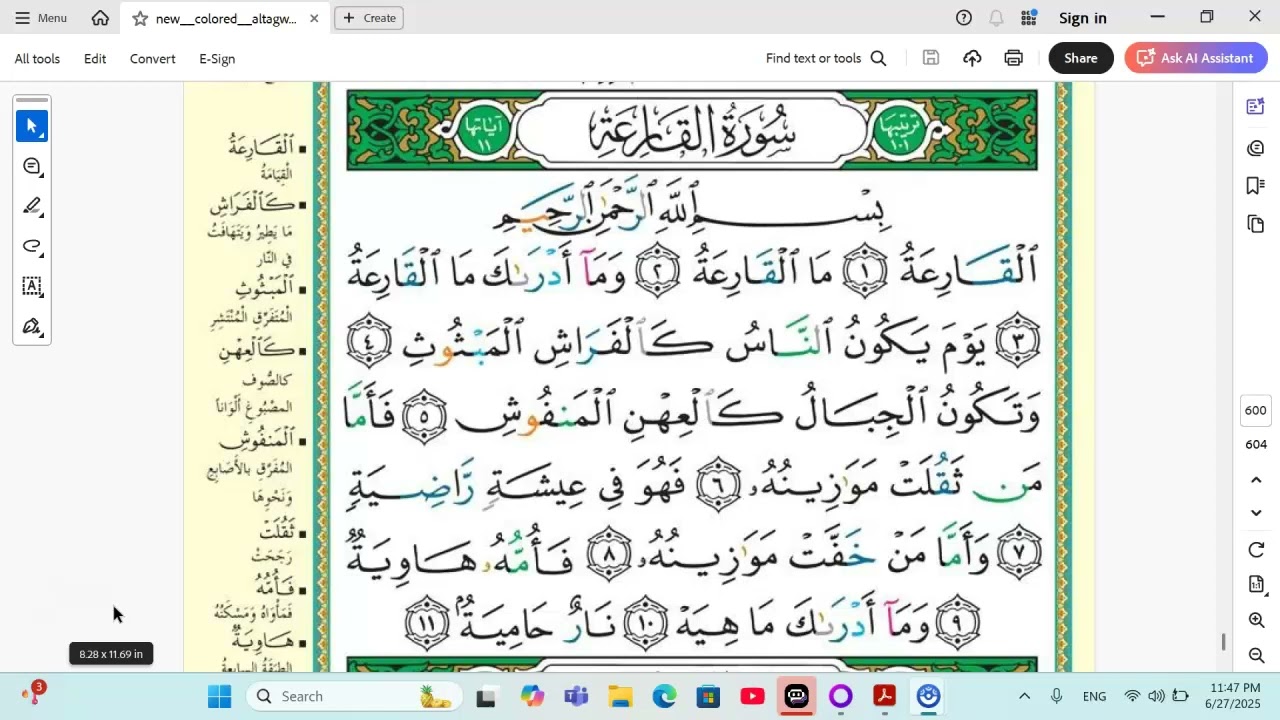Image resolution: width=1280 pixels, height=720 pixels.
Task: Open Help question mark icon
Action: click(964, 18)
